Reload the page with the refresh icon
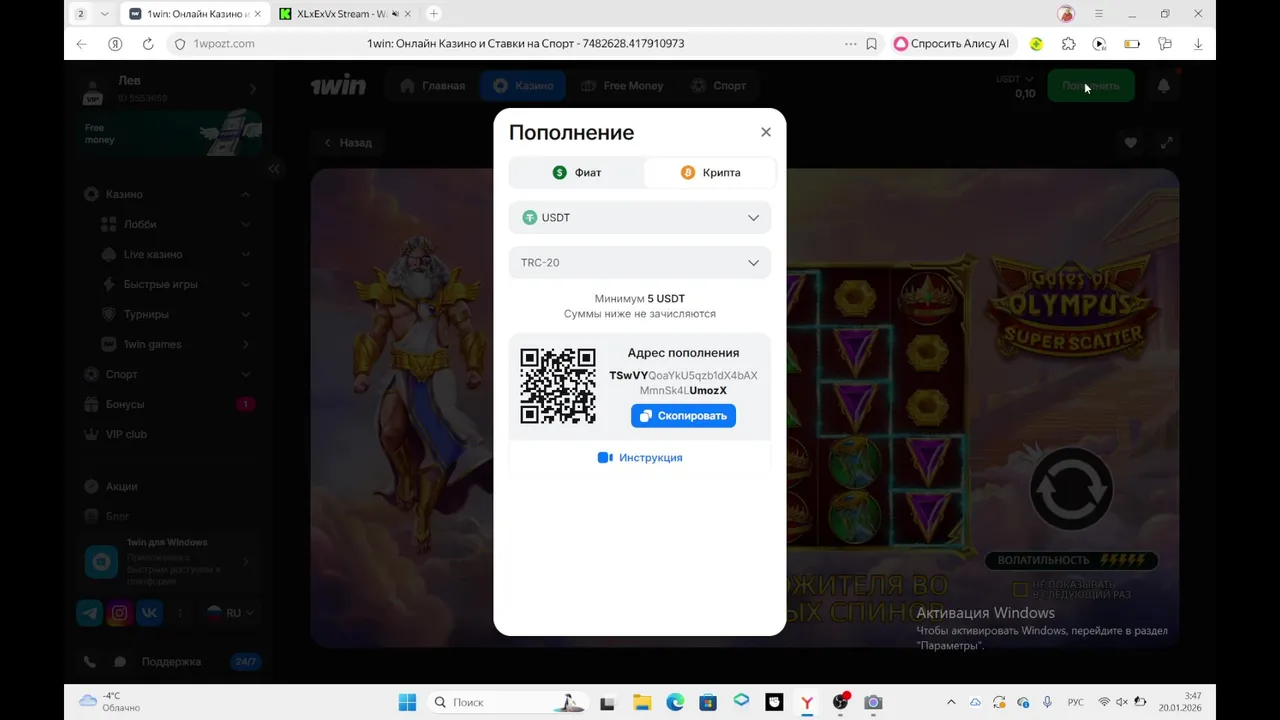 tap(148, 44)
